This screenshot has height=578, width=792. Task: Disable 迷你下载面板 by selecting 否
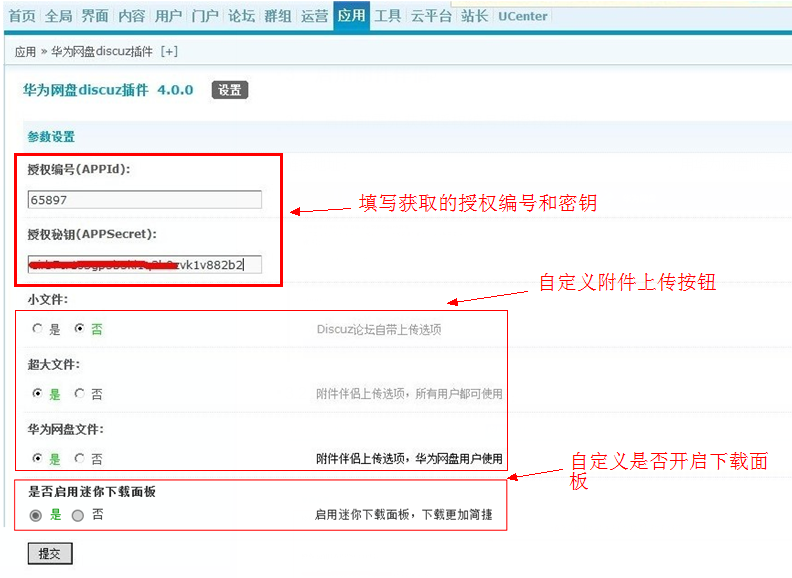click(78, 515)
